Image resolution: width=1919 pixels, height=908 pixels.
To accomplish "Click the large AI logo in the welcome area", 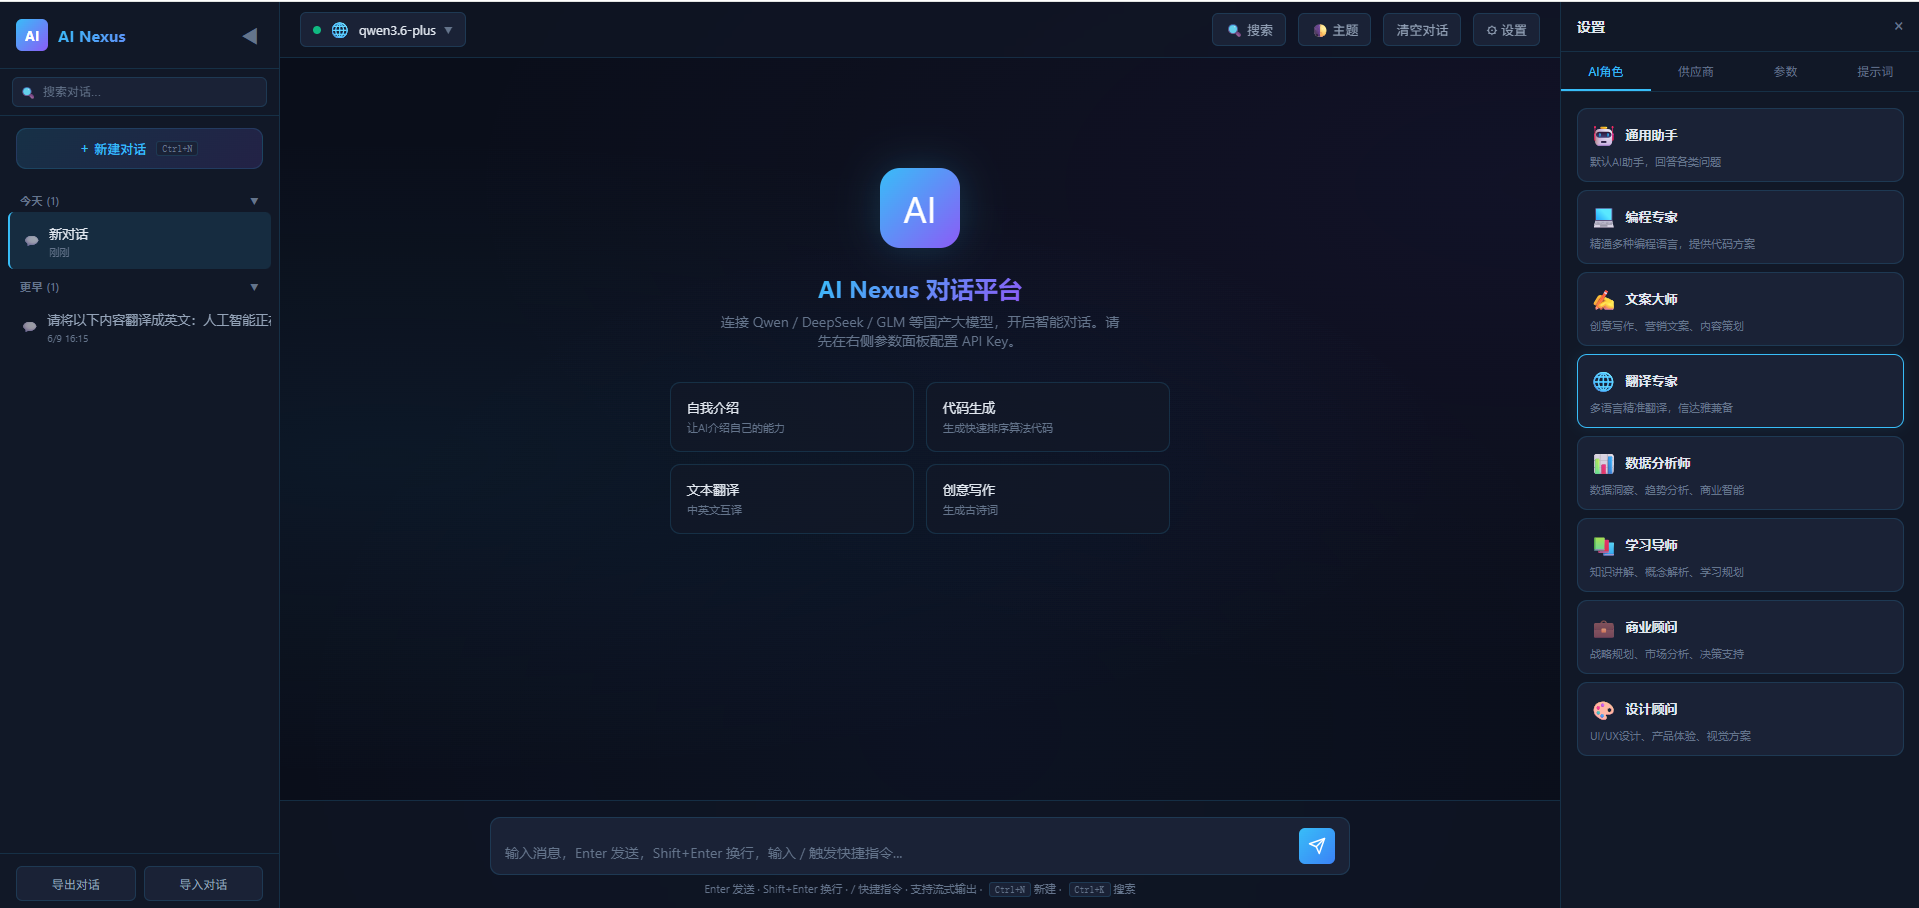I will click(x=919, y=208).
